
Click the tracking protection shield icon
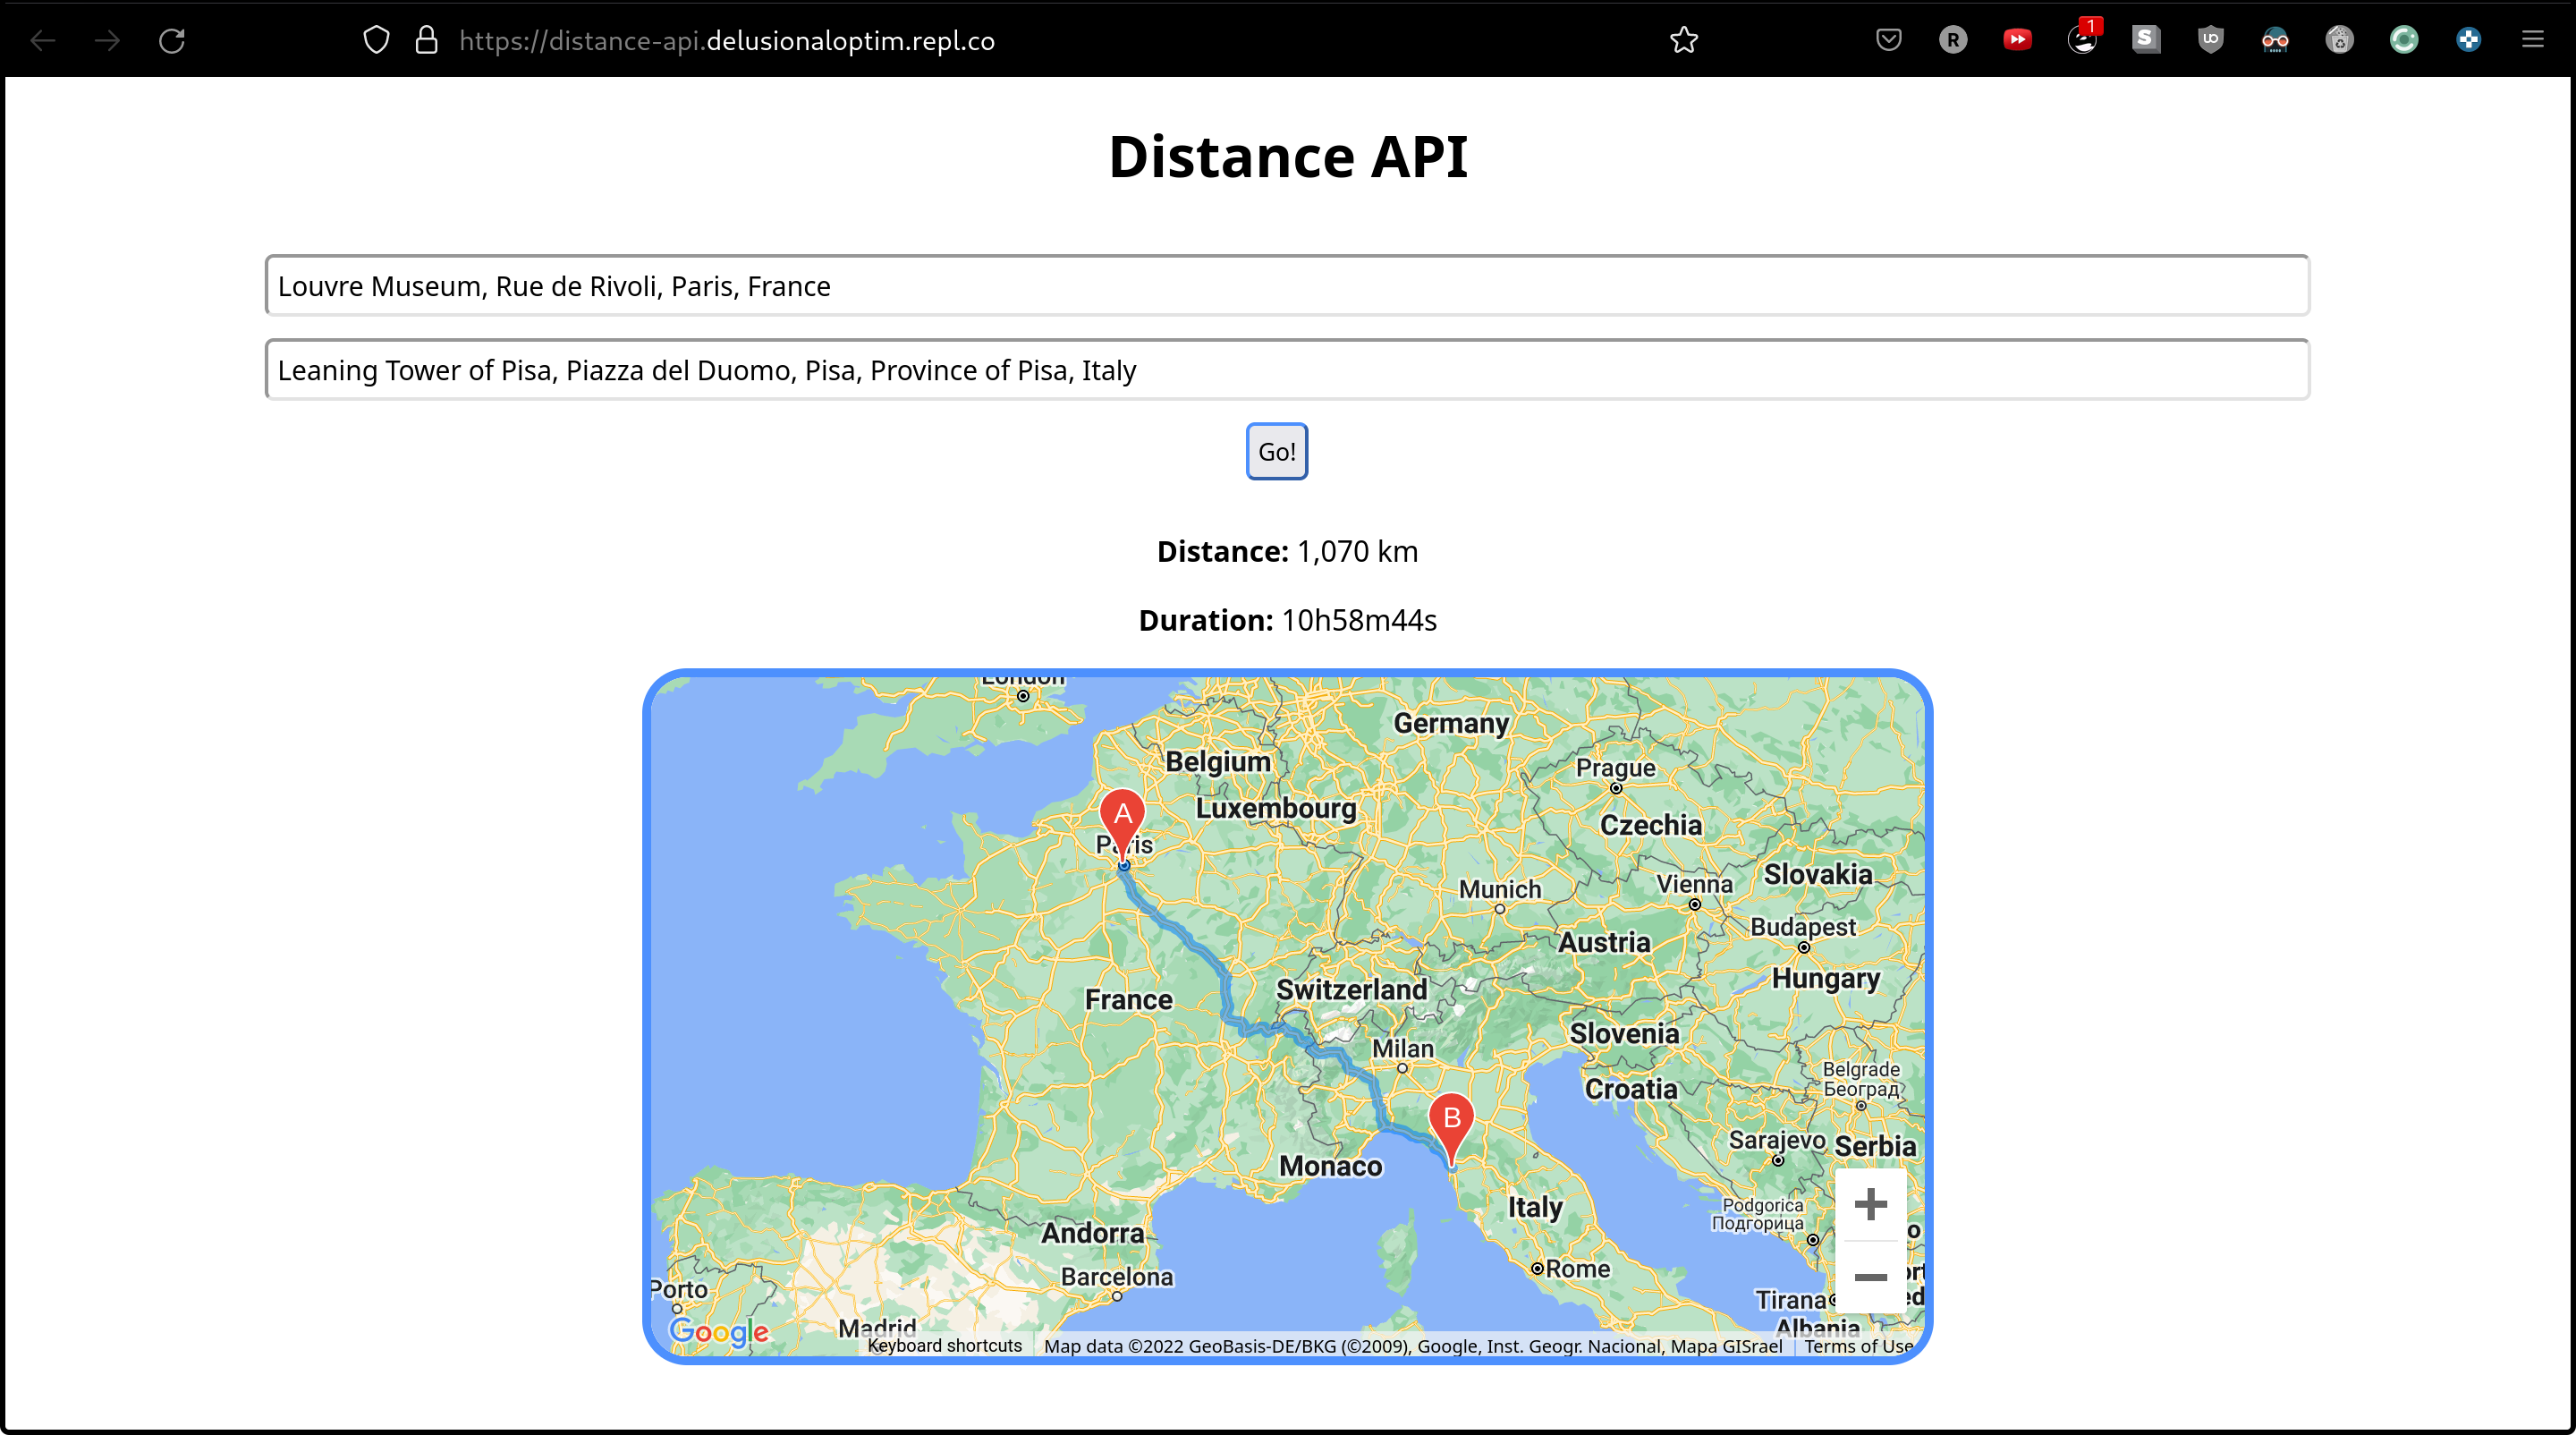click(x=376, y=40)
